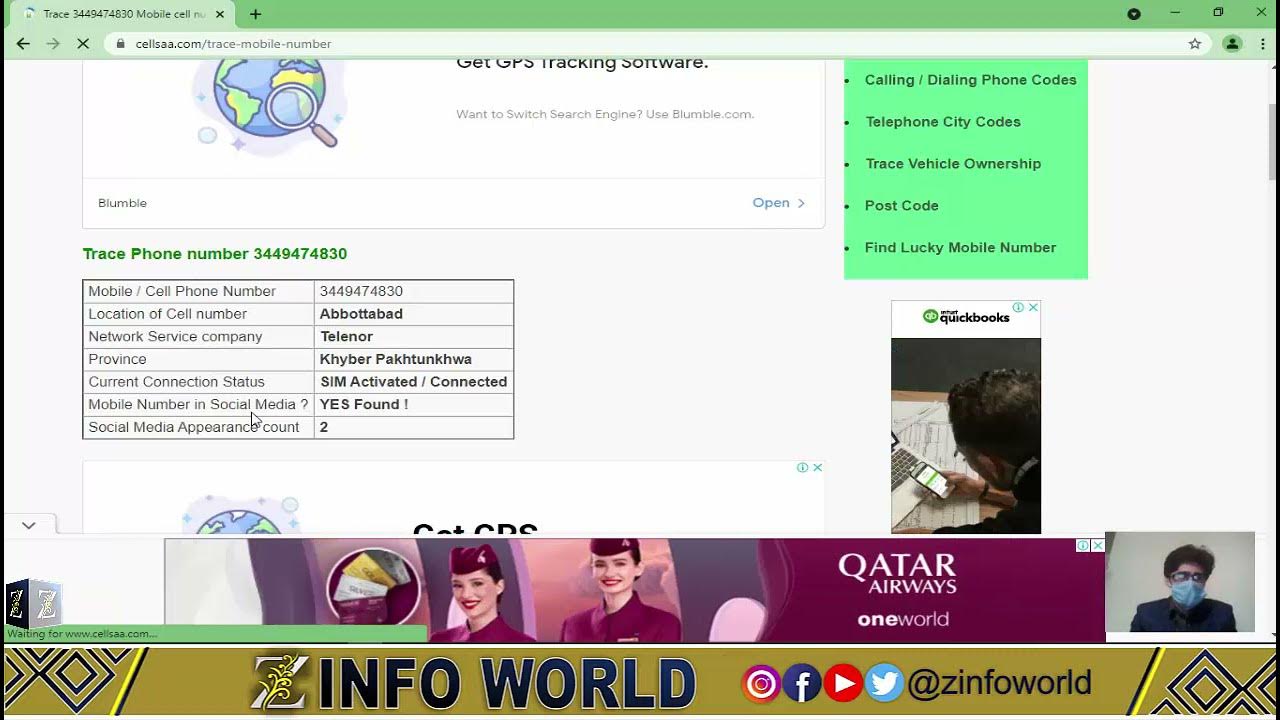This screenshot has width=1280, height=720.
Task: Click the Facebook icon in banner
Action: [x=802, y=684]
